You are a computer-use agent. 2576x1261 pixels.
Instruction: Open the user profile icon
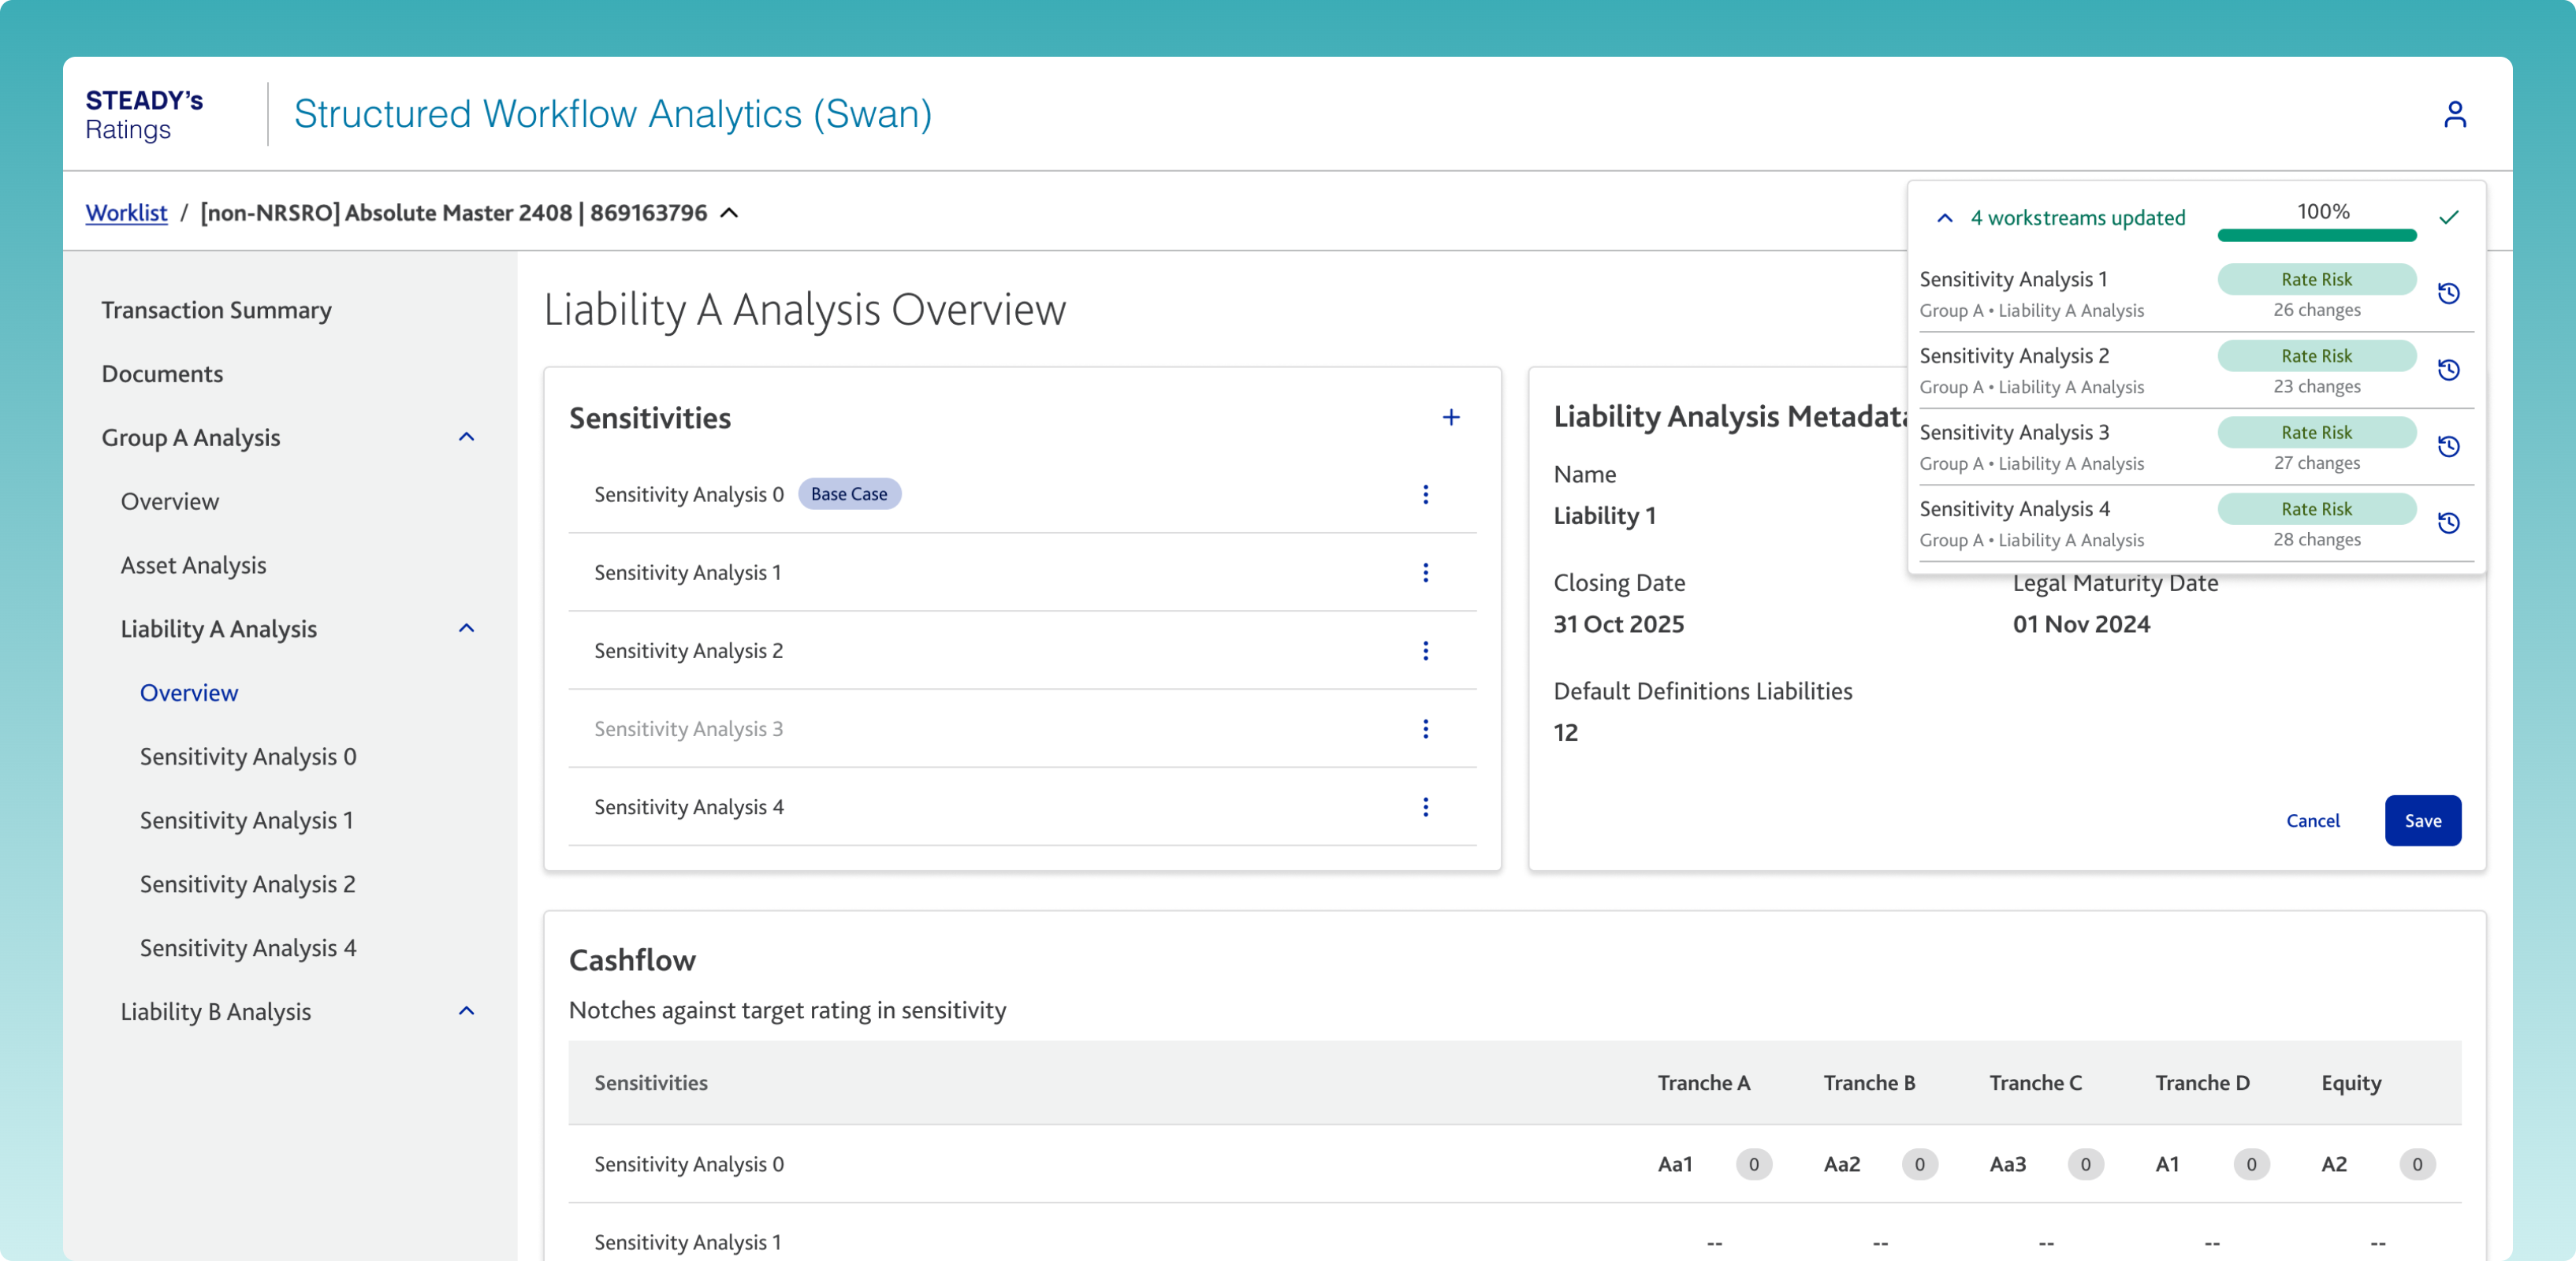(x=2454, y=114)
